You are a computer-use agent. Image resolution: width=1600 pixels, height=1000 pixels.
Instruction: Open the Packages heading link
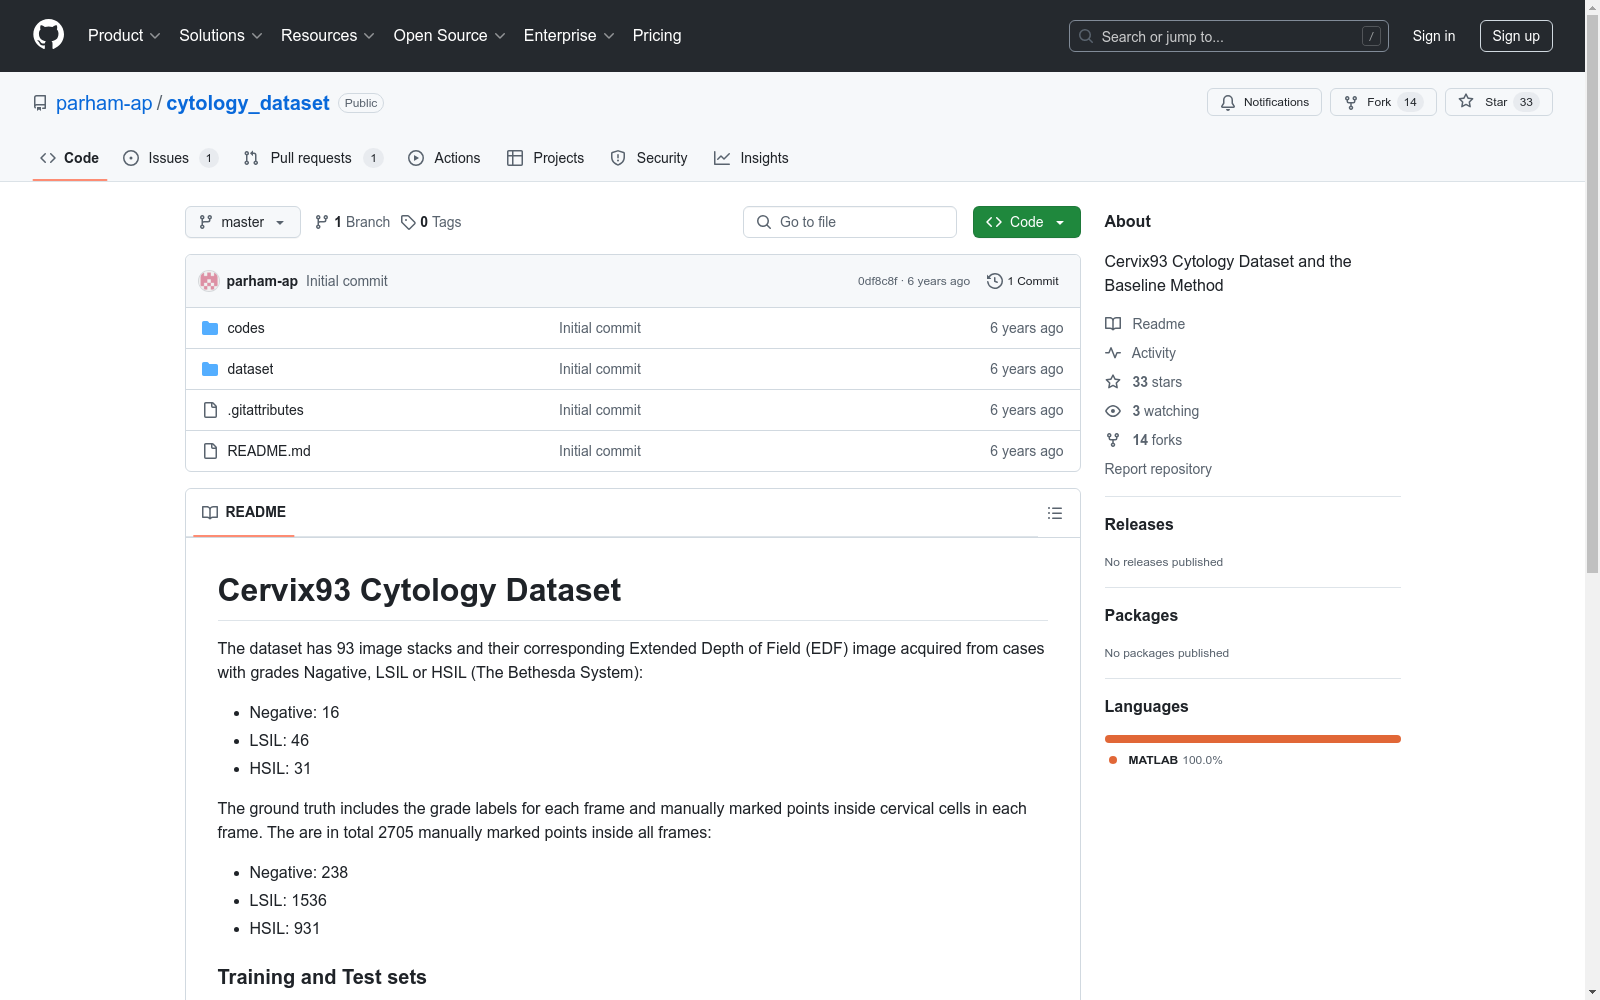tap(1141, 615)
